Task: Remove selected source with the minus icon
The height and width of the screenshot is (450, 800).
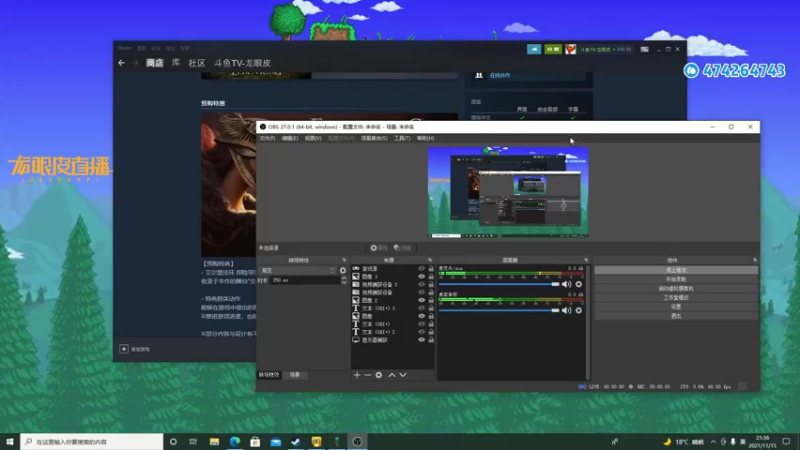Action: [368, 375]
